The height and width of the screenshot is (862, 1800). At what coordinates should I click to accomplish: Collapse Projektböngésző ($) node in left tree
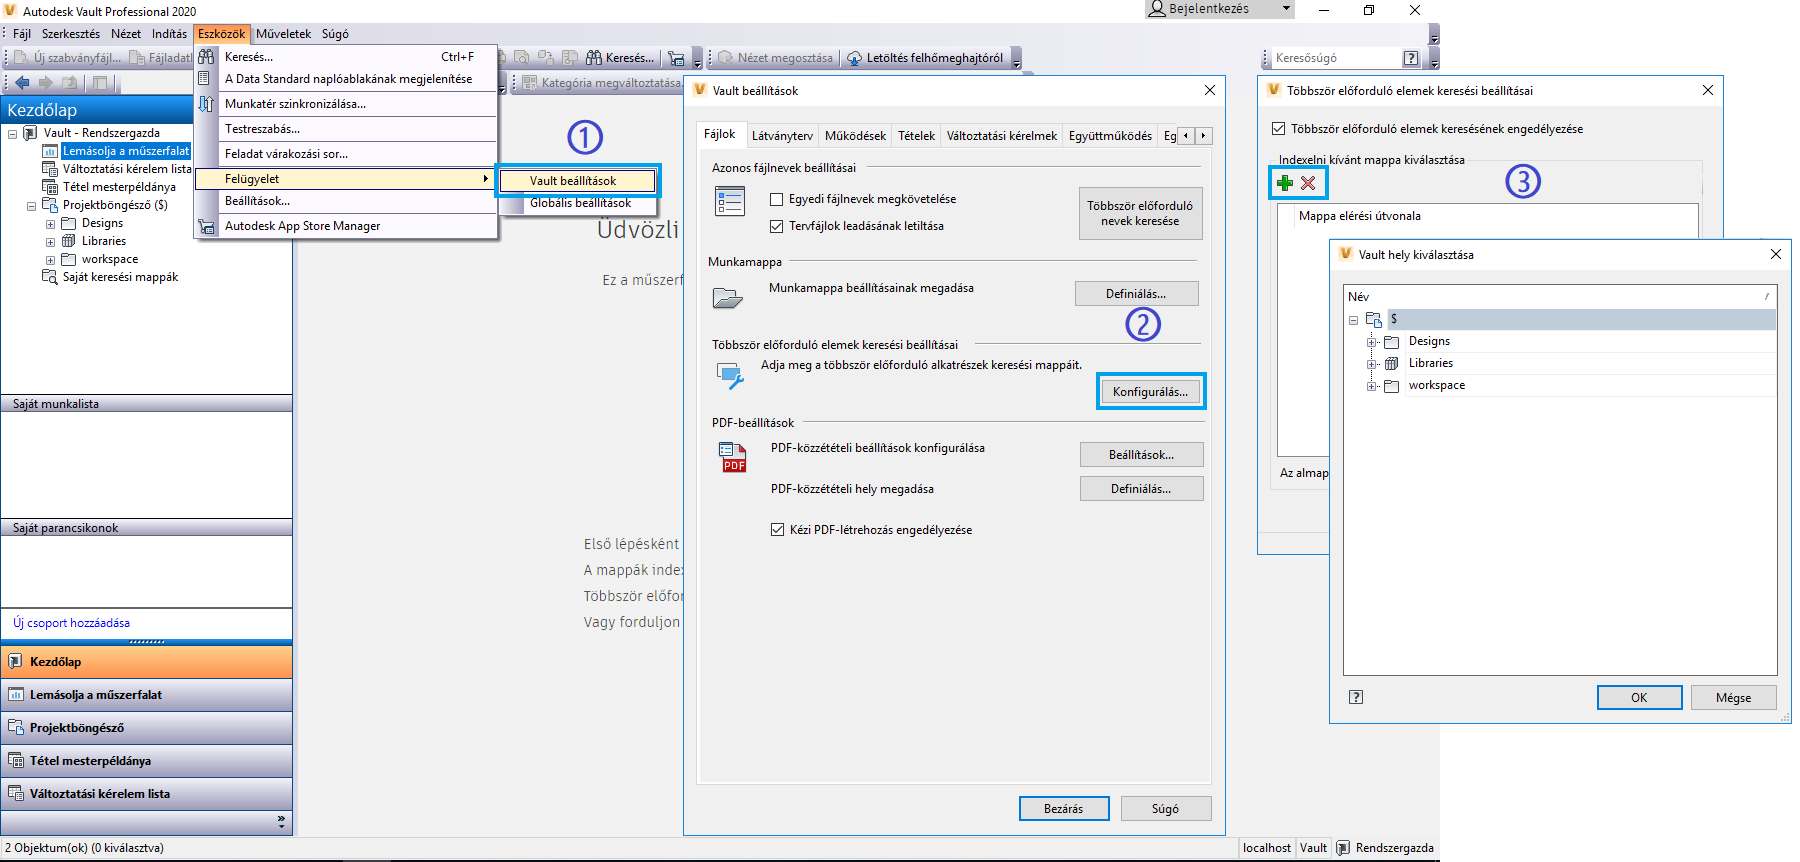(31, 205)
